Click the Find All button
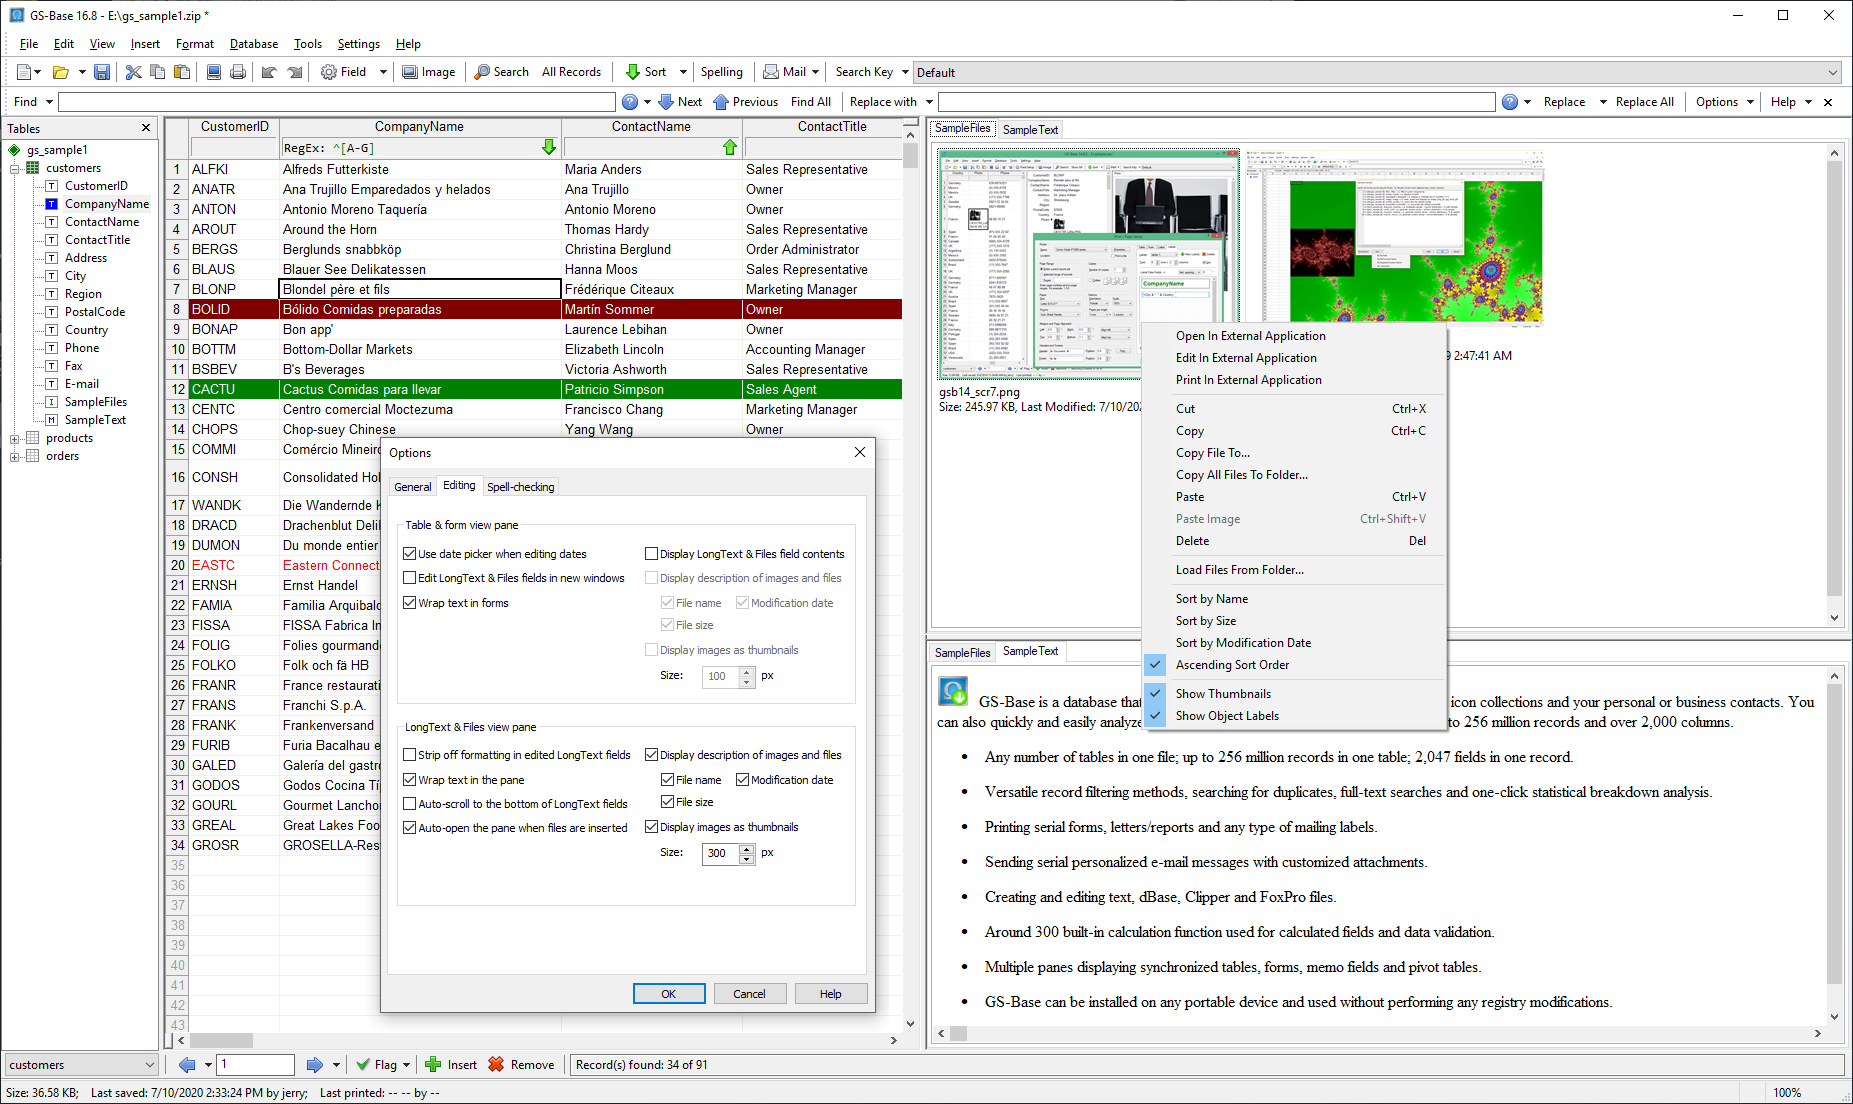The height and width of the screenshot is (1104, 1853). click(811, 102)
